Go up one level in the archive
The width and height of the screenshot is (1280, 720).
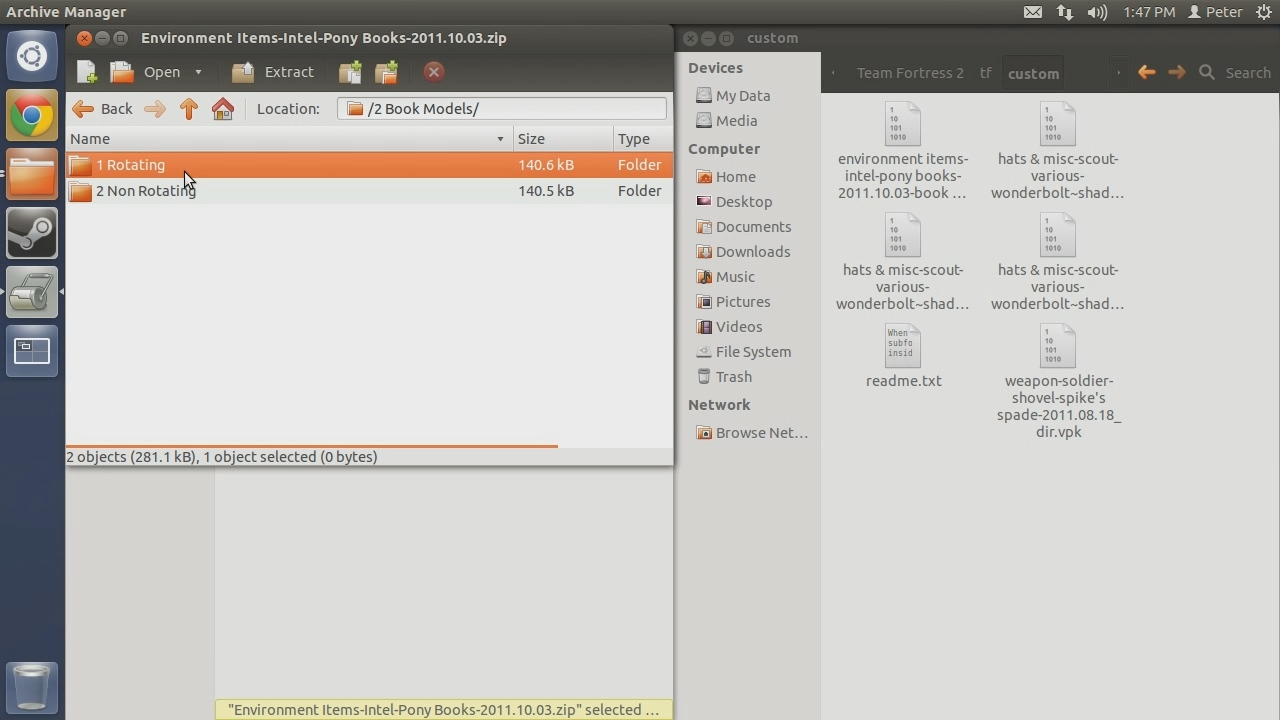pyautogui.click(x=188, y=109)
